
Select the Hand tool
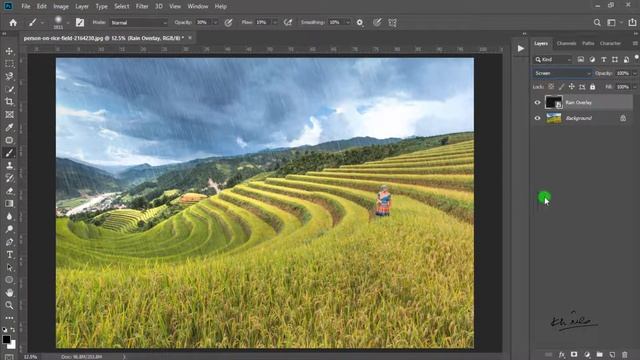(9, 293)
